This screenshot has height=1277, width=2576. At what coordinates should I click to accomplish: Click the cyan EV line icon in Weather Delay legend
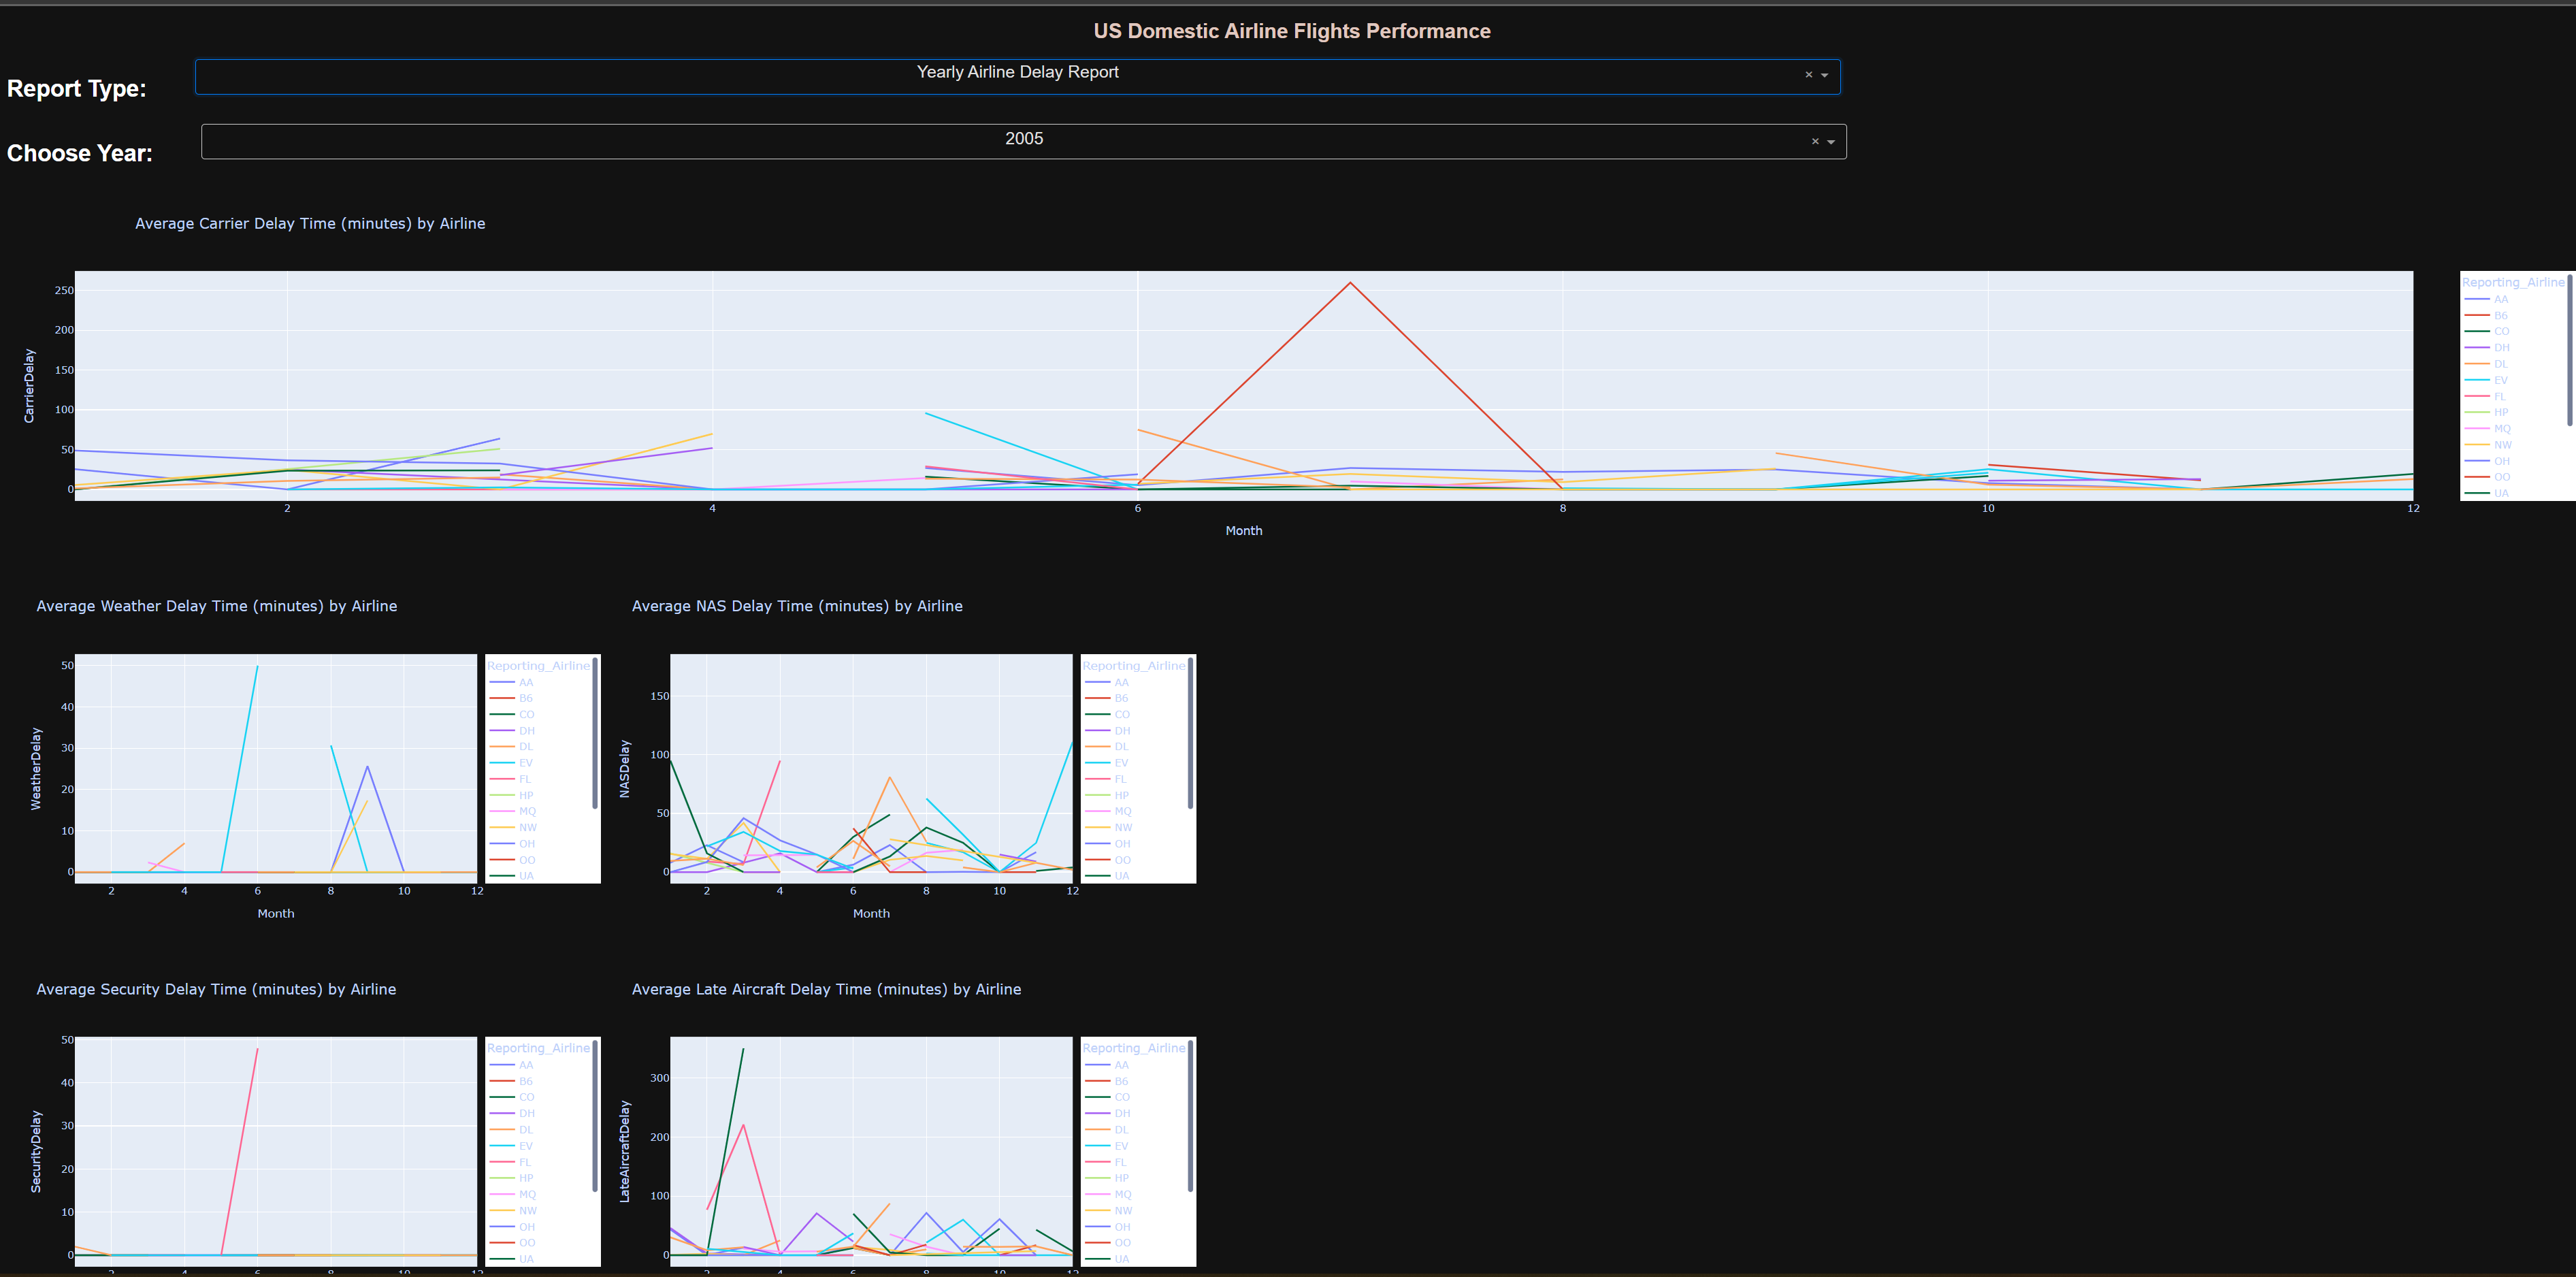[x=502, y=762]
